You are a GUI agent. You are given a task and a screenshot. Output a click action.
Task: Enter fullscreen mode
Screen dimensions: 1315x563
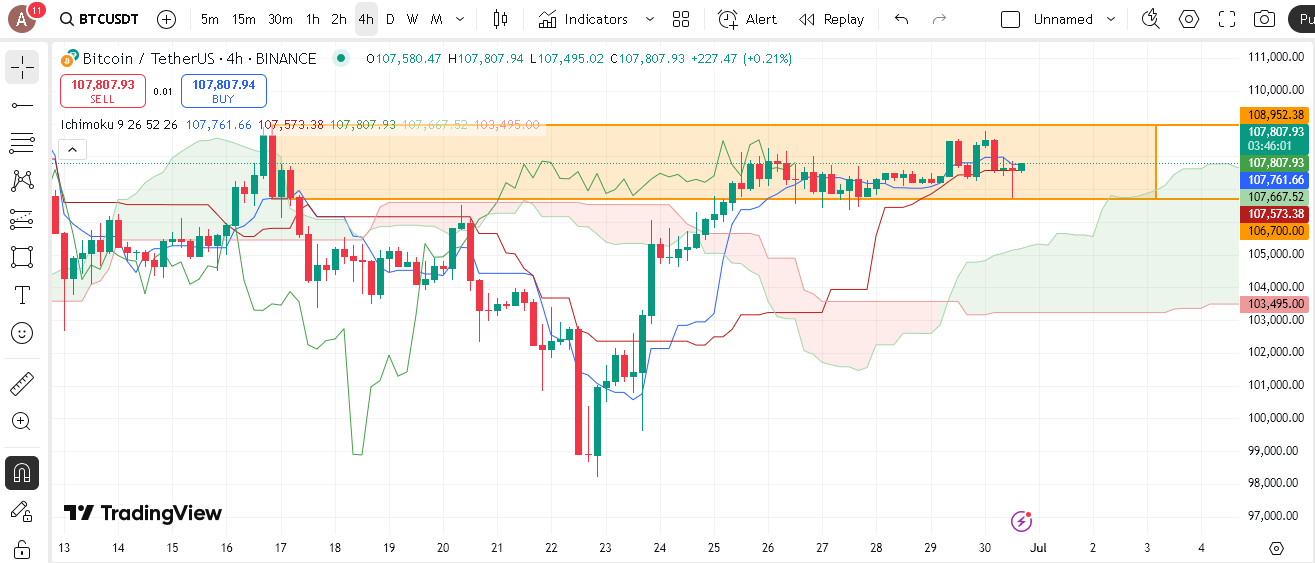click(1227, 19)
